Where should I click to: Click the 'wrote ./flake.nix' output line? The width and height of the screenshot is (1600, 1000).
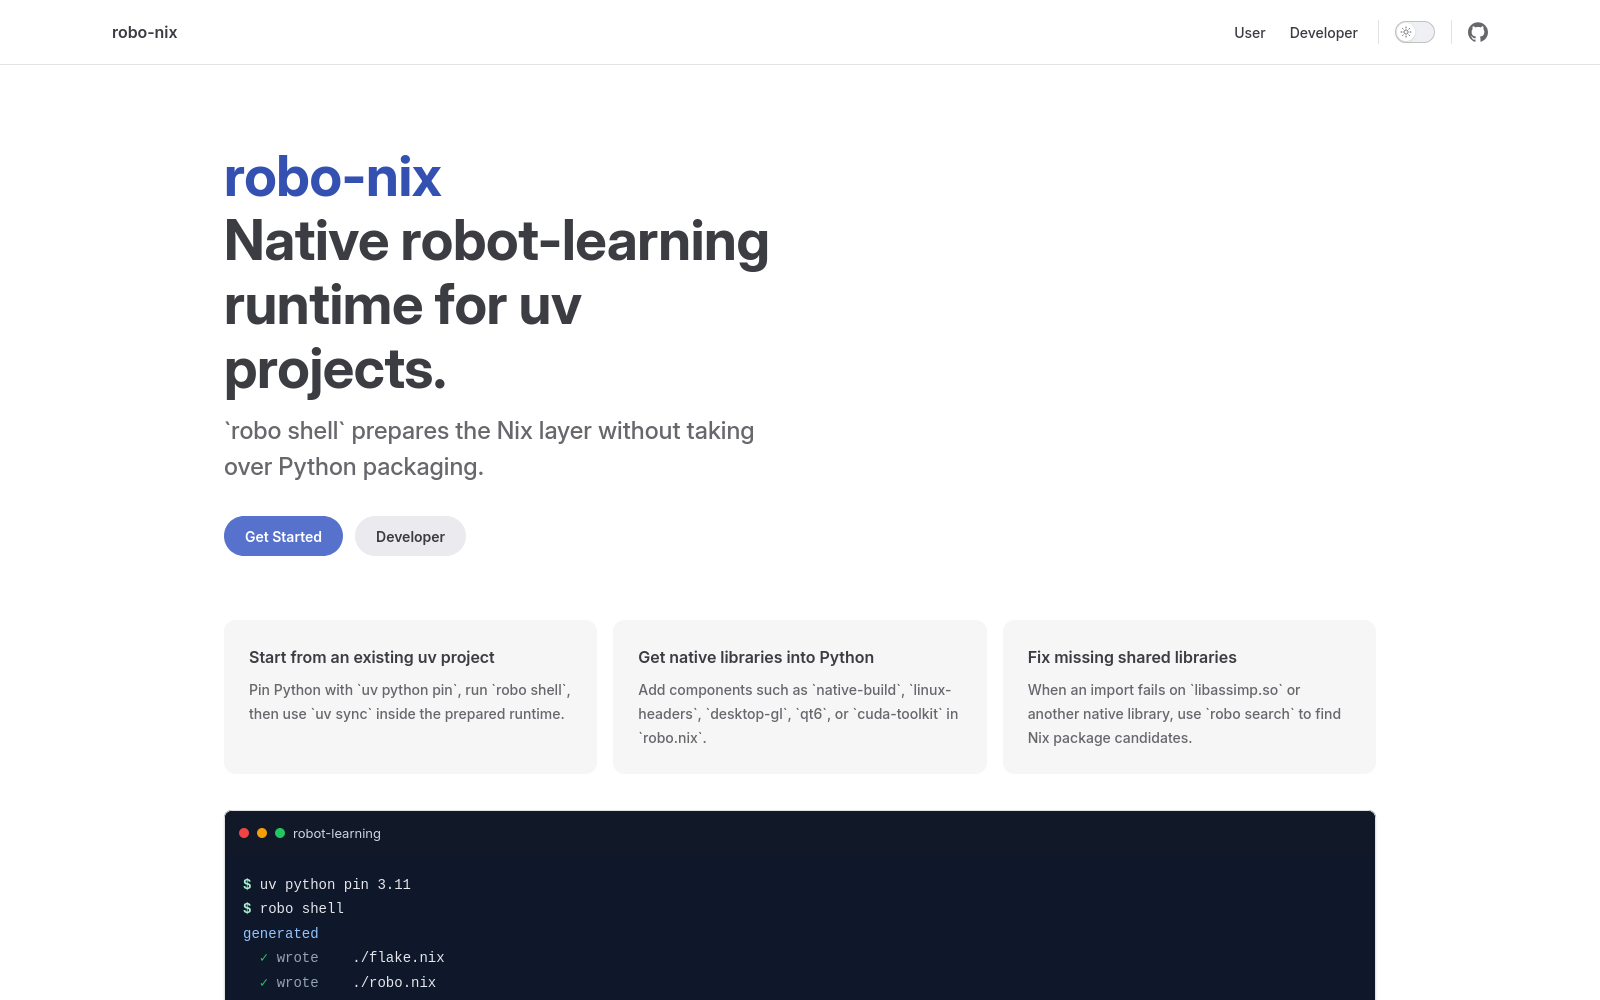(352, 957)
